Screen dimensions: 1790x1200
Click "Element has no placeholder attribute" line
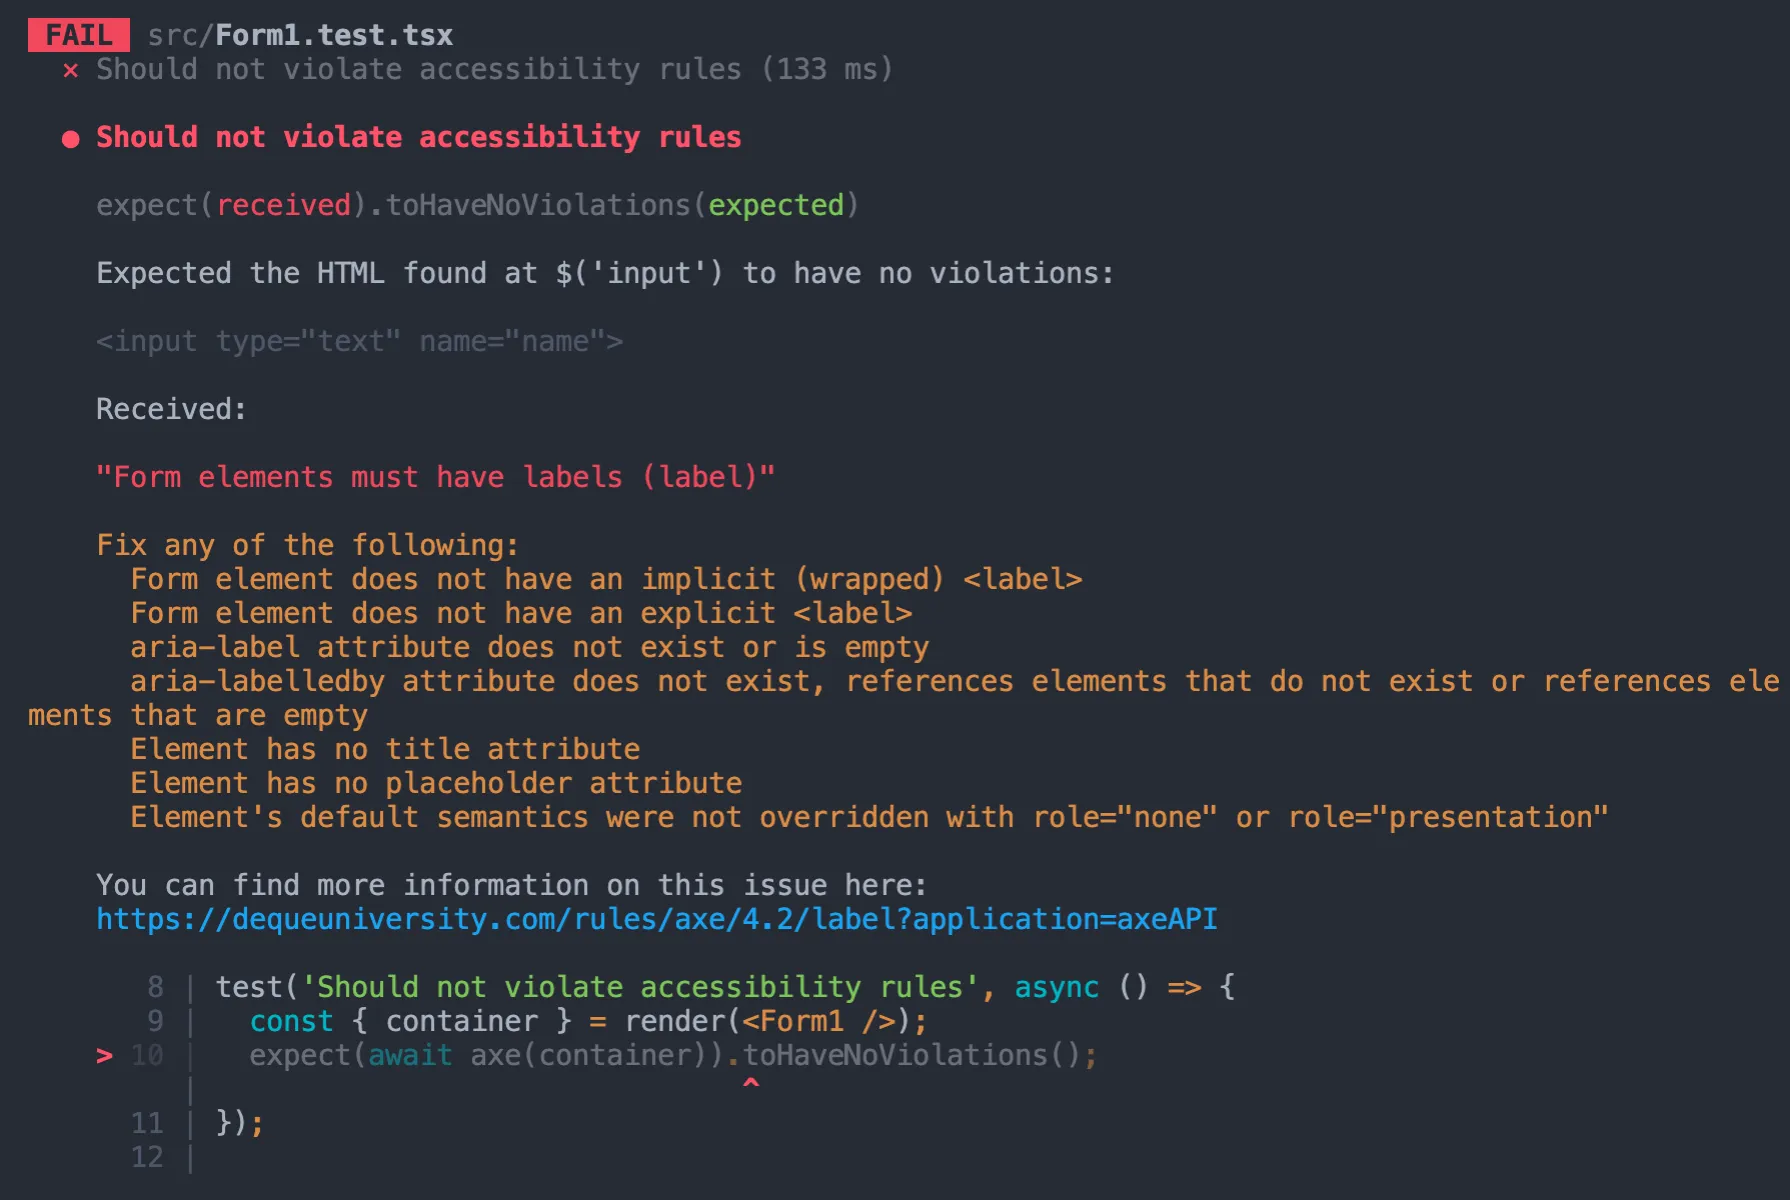436,783
